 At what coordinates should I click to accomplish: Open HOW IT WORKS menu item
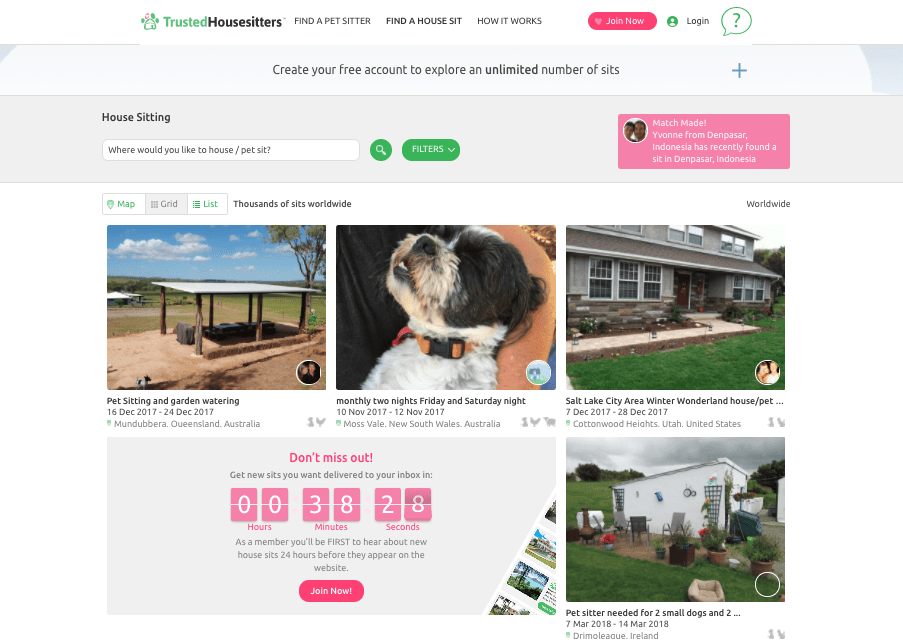[509, 21]
